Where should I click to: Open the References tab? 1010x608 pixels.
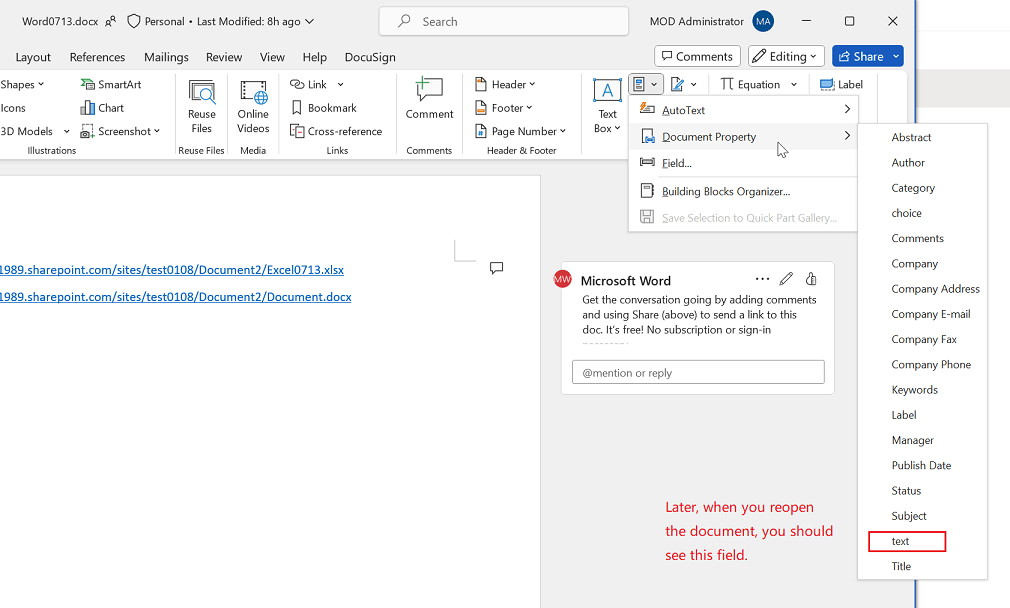click(x=97, y=57)
